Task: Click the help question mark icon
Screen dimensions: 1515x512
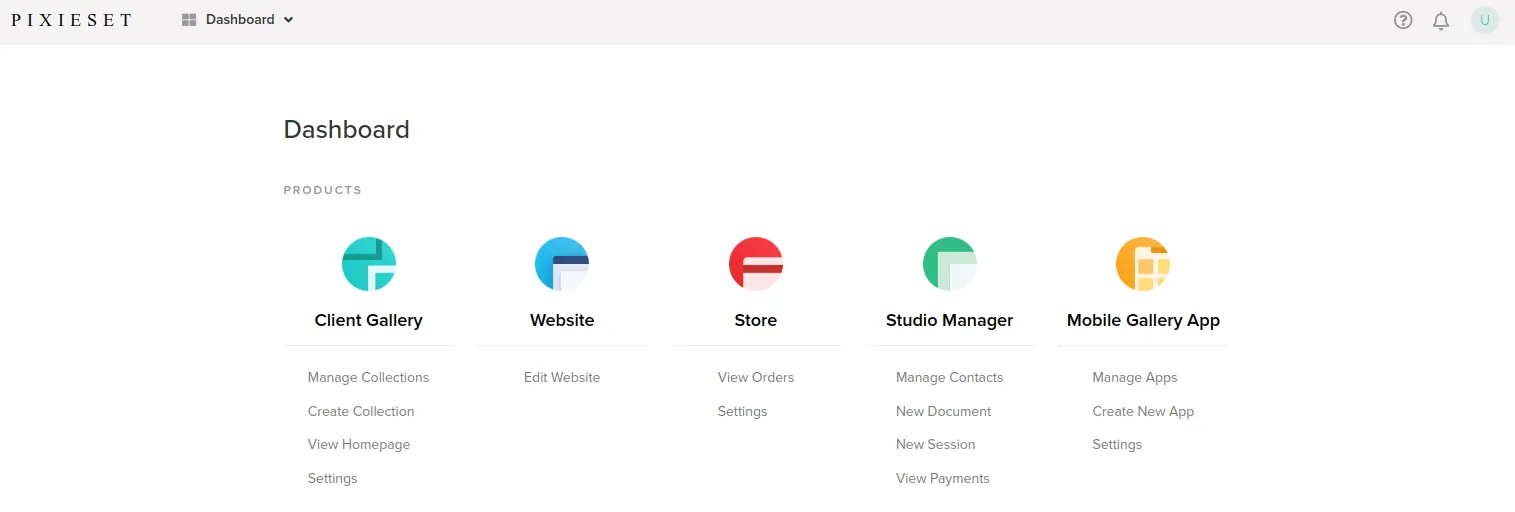Action: (1403, 20)
